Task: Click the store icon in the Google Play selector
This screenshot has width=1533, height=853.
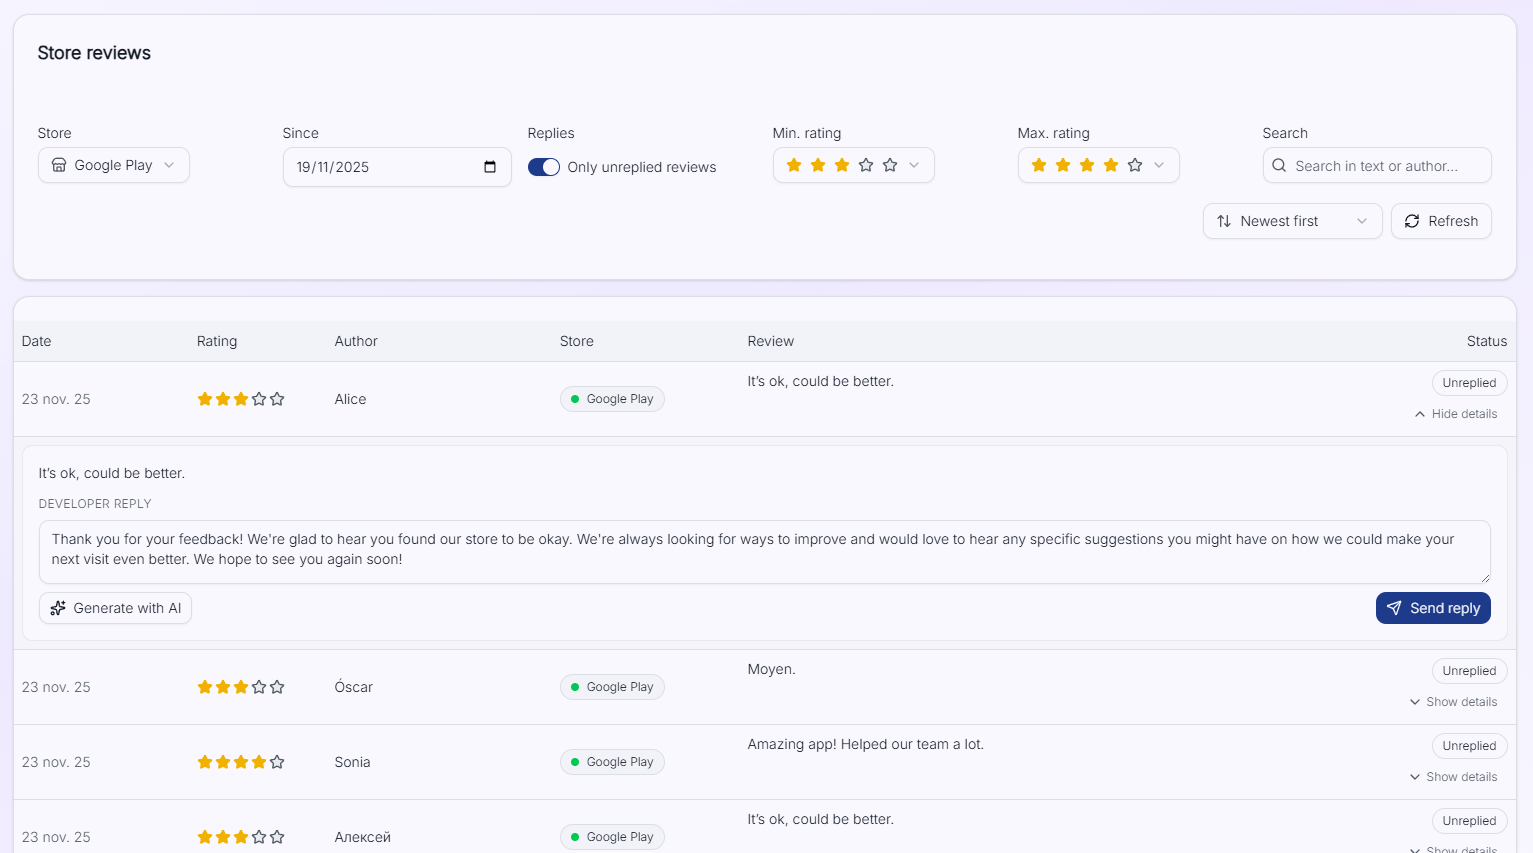Action: pos(58,165)
